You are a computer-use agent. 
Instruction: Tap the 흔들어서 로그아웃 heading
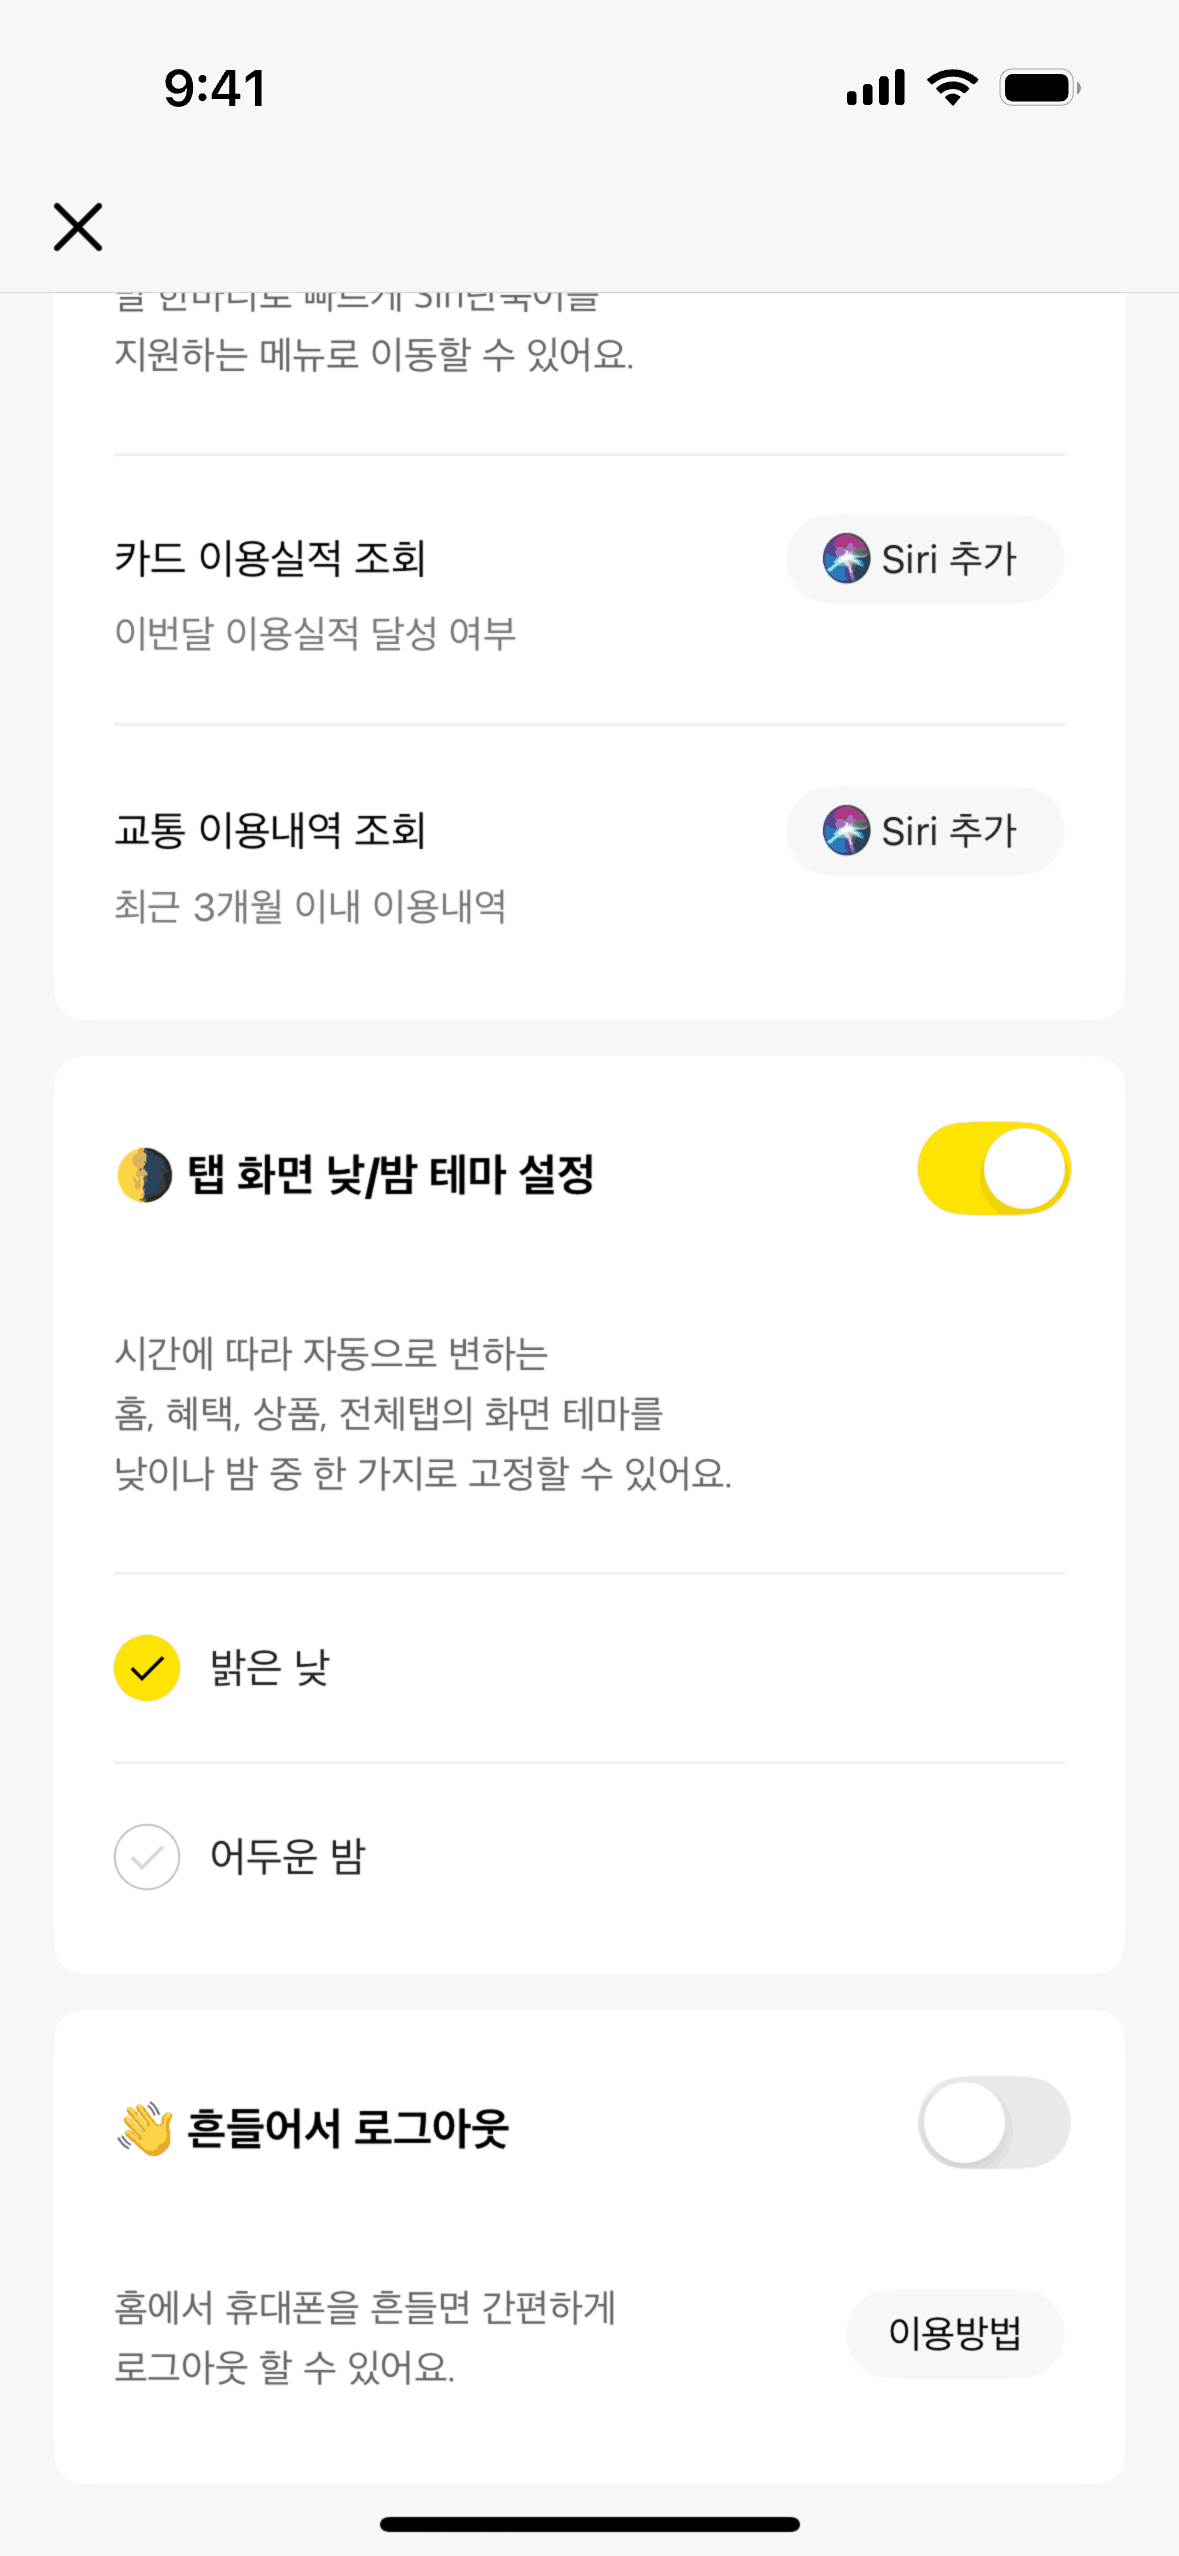(348, 2128)
